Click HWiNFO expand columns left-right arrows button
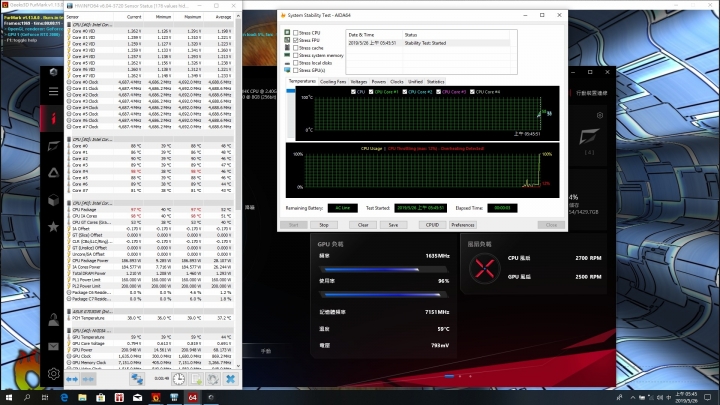The width and height of the screenshot is (720, 405). click(72, 379)
